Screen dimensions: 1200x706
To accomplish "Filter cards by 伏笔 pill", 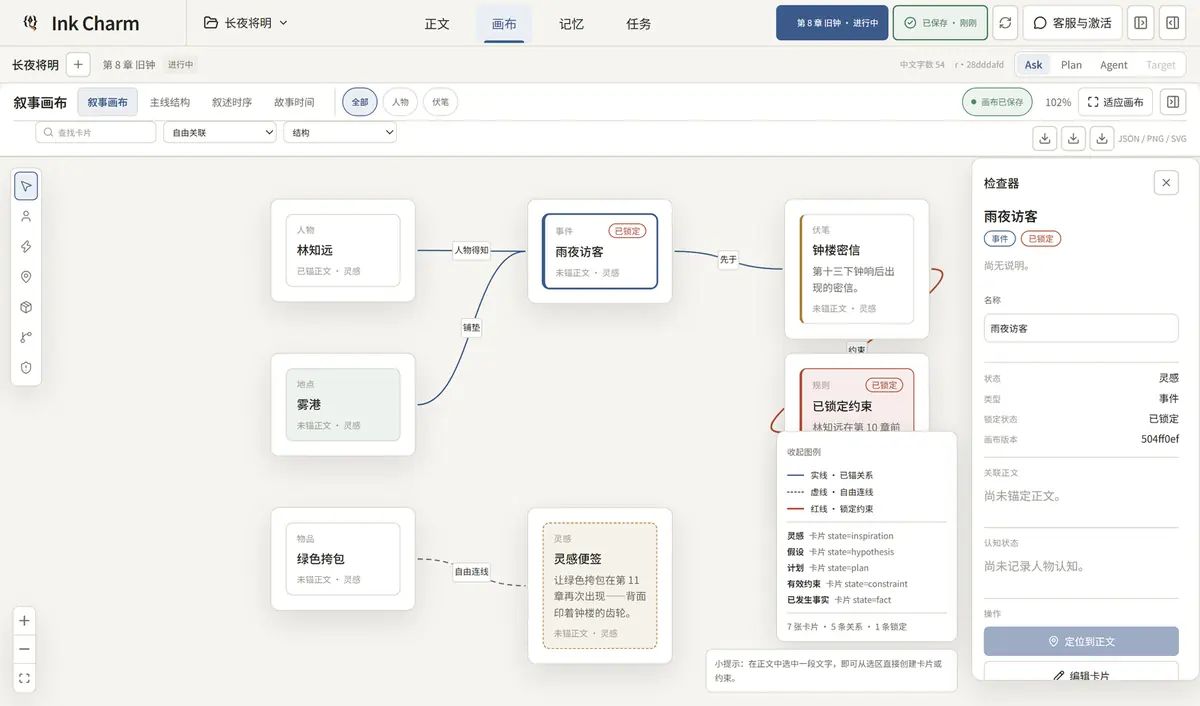I will [x=440, y=102].
